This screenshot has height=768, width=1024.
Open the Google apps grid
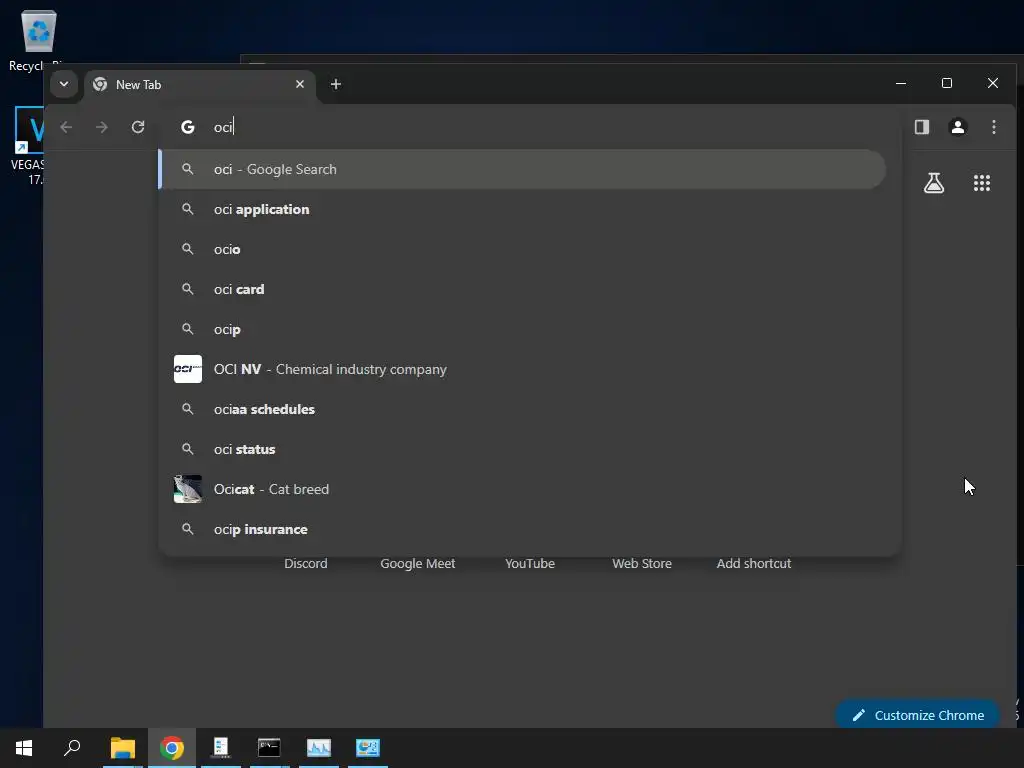(982, 183)
